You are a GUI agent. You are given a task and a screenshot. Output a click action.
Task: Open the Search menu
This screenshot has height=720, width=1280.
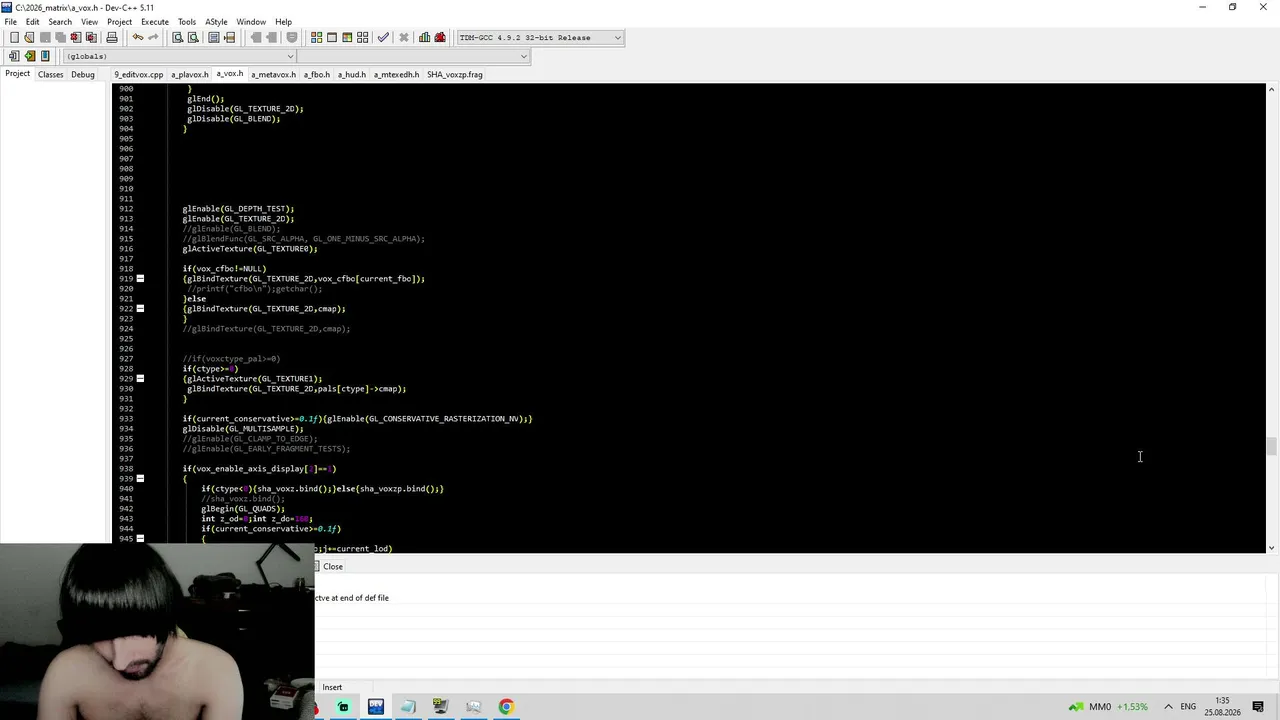60,21
